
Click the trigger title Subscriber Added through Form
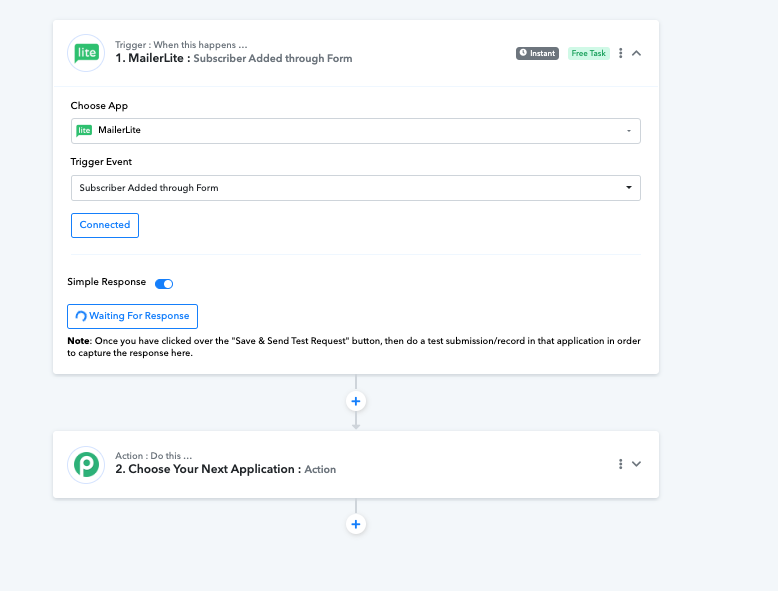[272, 59]
